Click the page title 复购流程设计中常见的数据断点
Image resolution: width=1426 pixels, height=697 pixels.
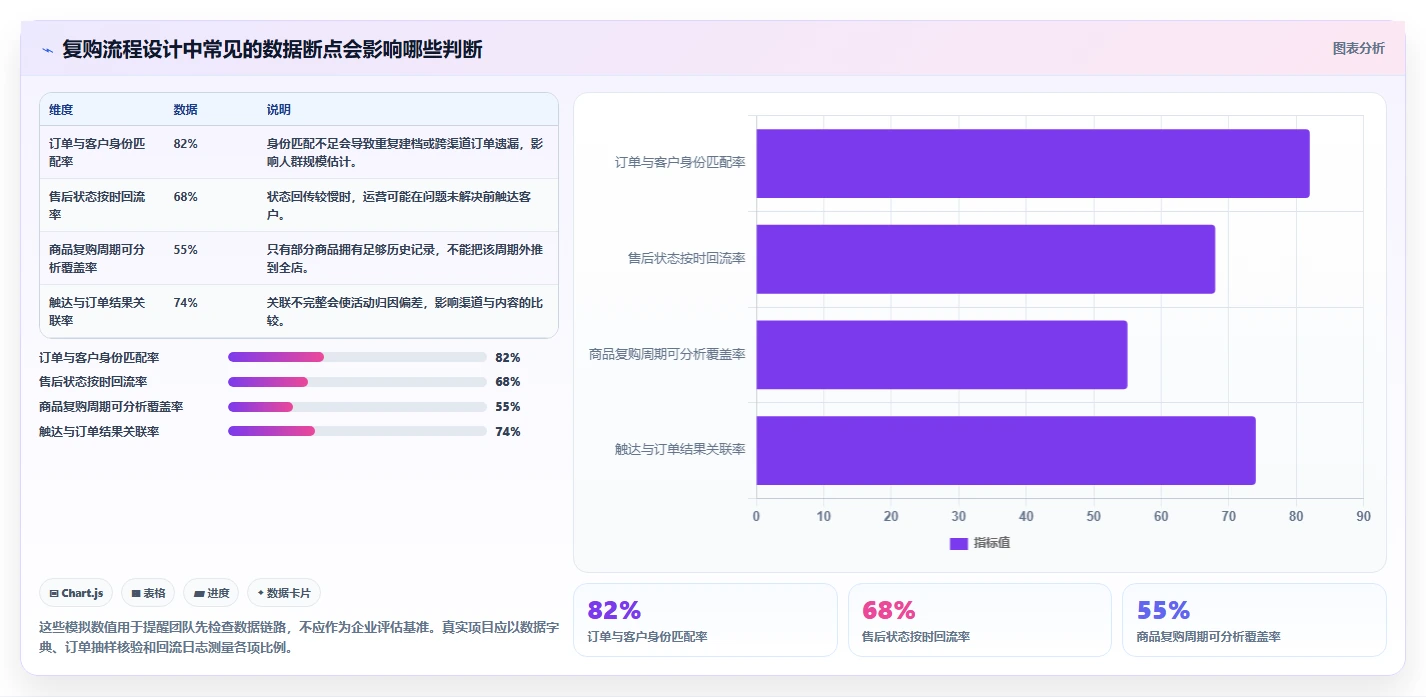(x=272, y=49)
